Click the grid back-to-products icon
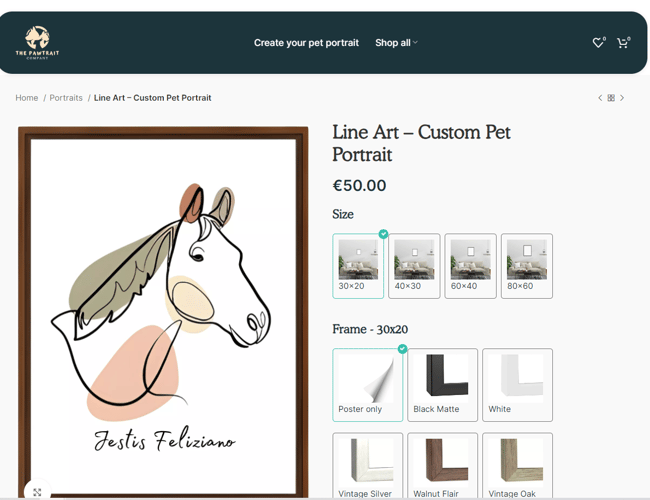650x500 pixels. [611, 98]
